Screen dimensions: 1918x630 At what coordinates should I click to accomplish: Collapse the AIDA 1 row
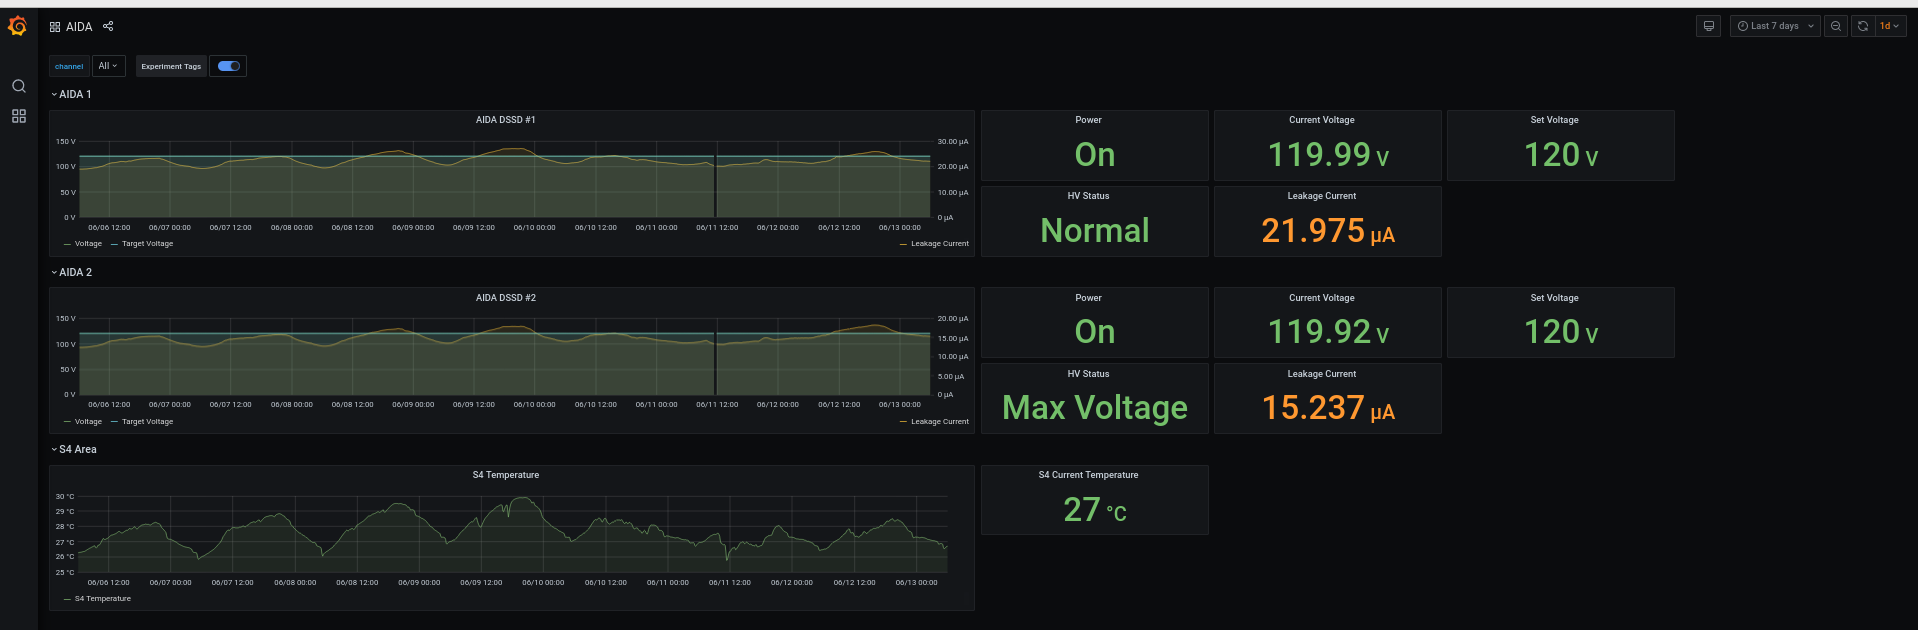(71, 94)
